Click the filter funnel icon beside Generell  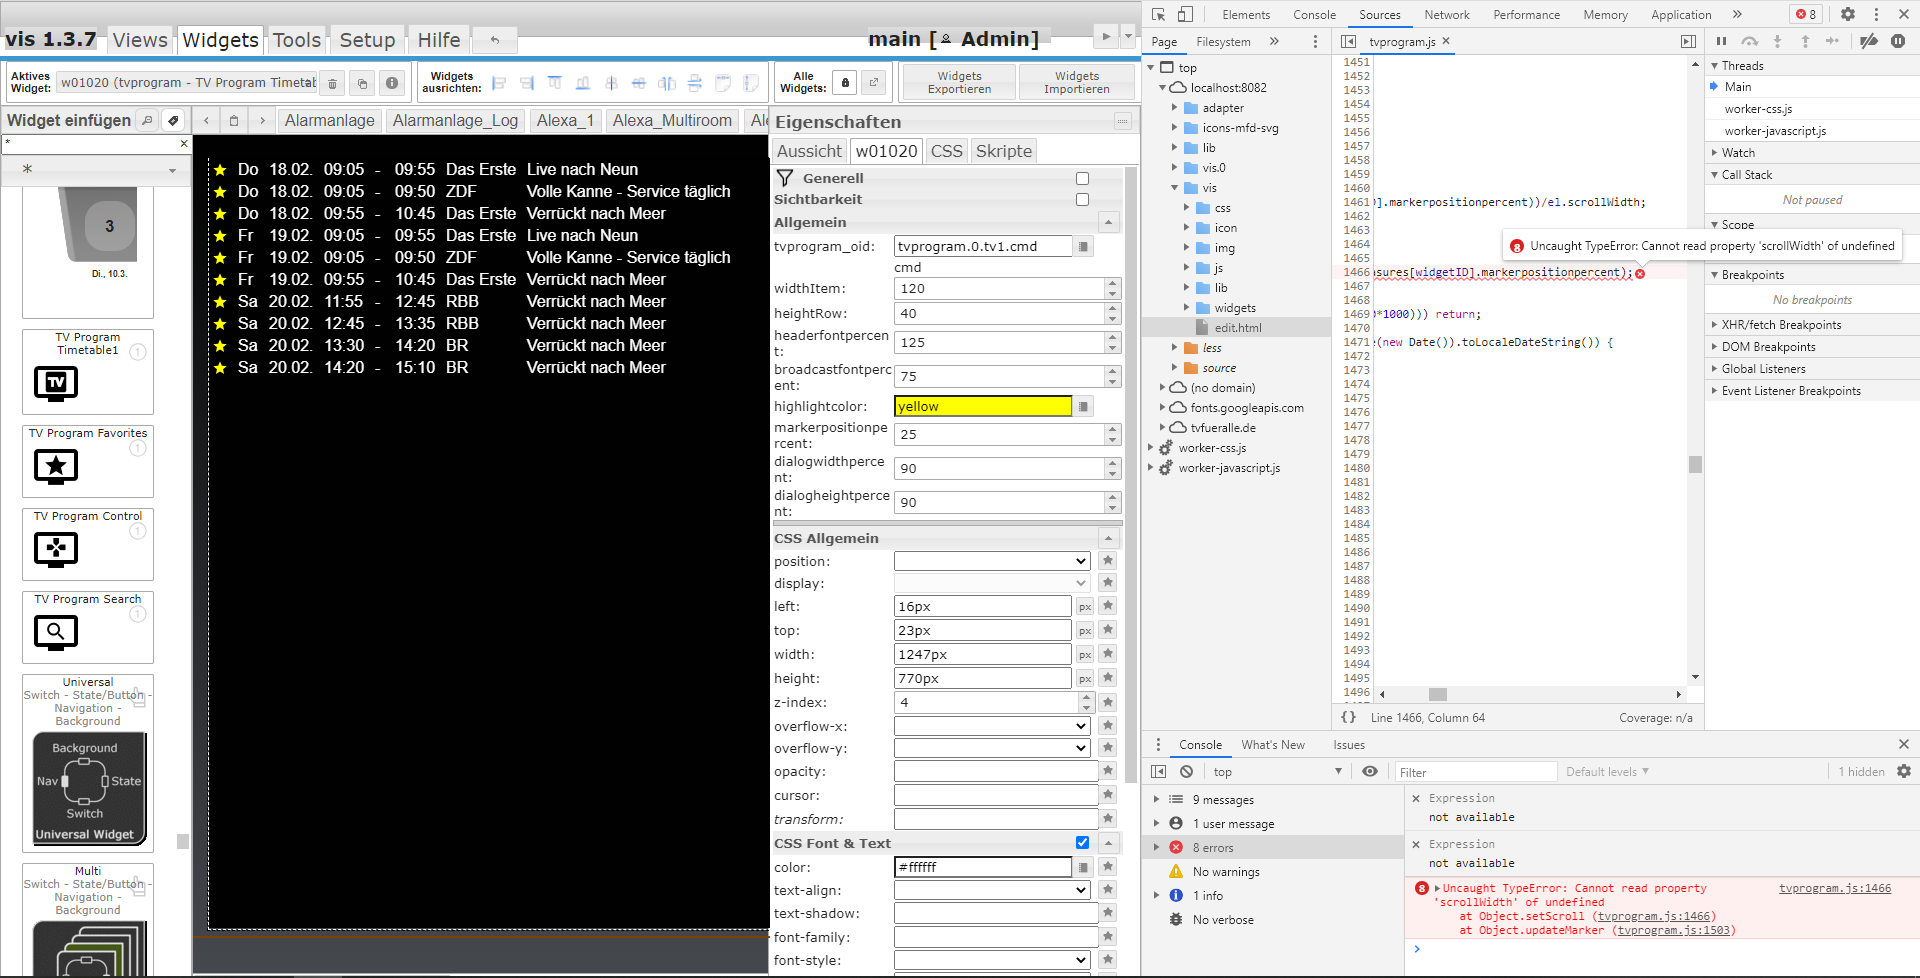[785, 177]
